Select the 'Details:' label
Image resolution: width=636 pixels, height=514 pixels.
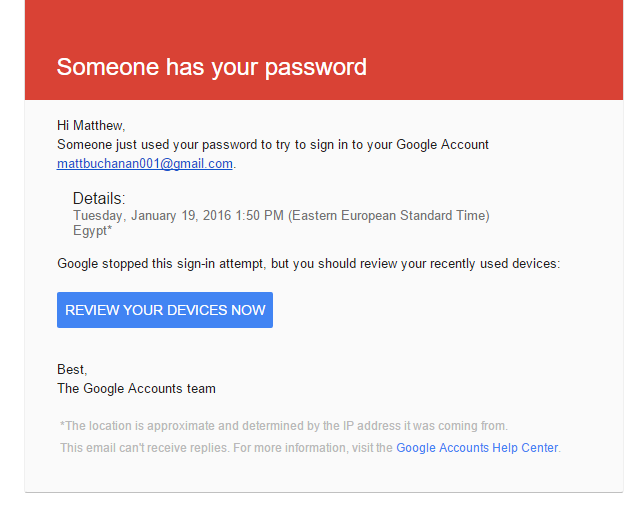(x=99, y=199)
